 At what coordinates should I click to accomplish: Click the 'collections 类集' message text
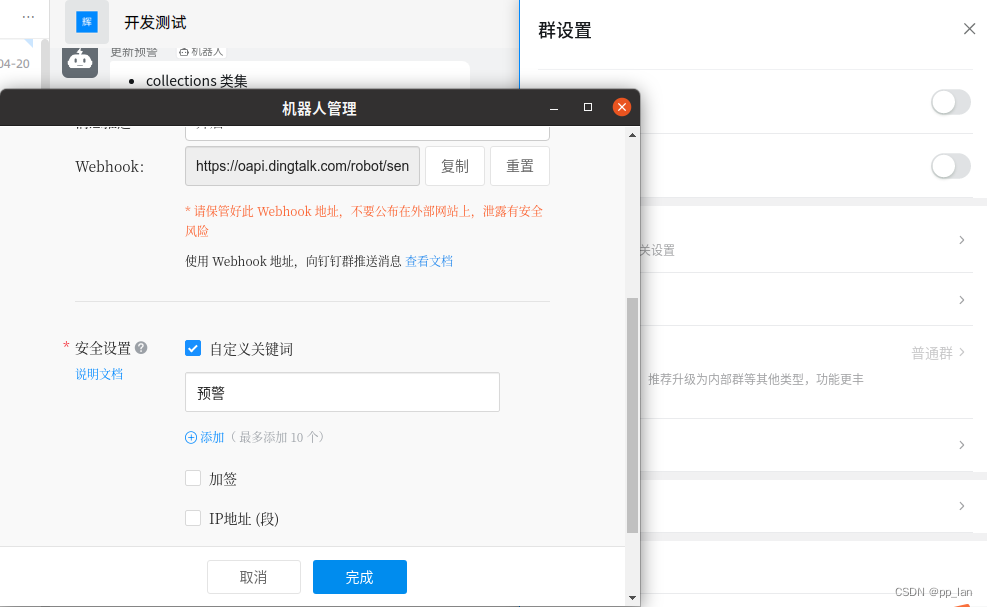click(x=196, y=81)
